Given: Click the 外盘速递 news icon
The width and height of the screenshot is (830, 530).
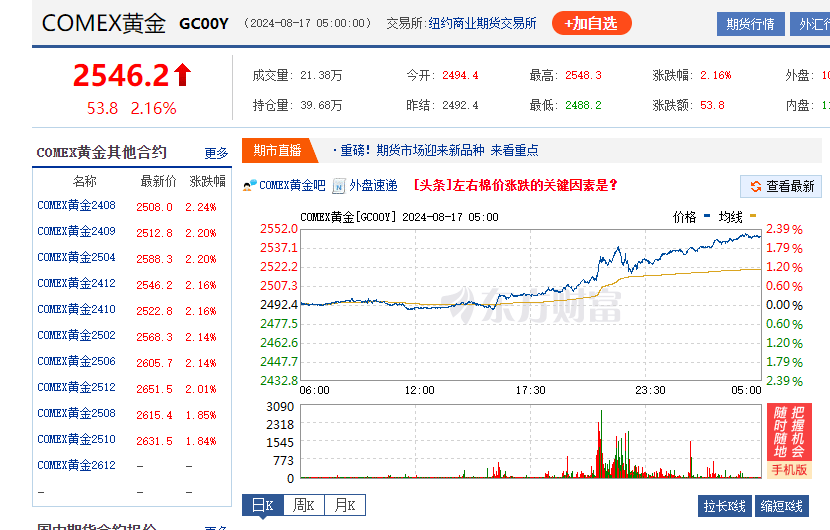Looking at the screenshot, I should [x=339, y=186].
